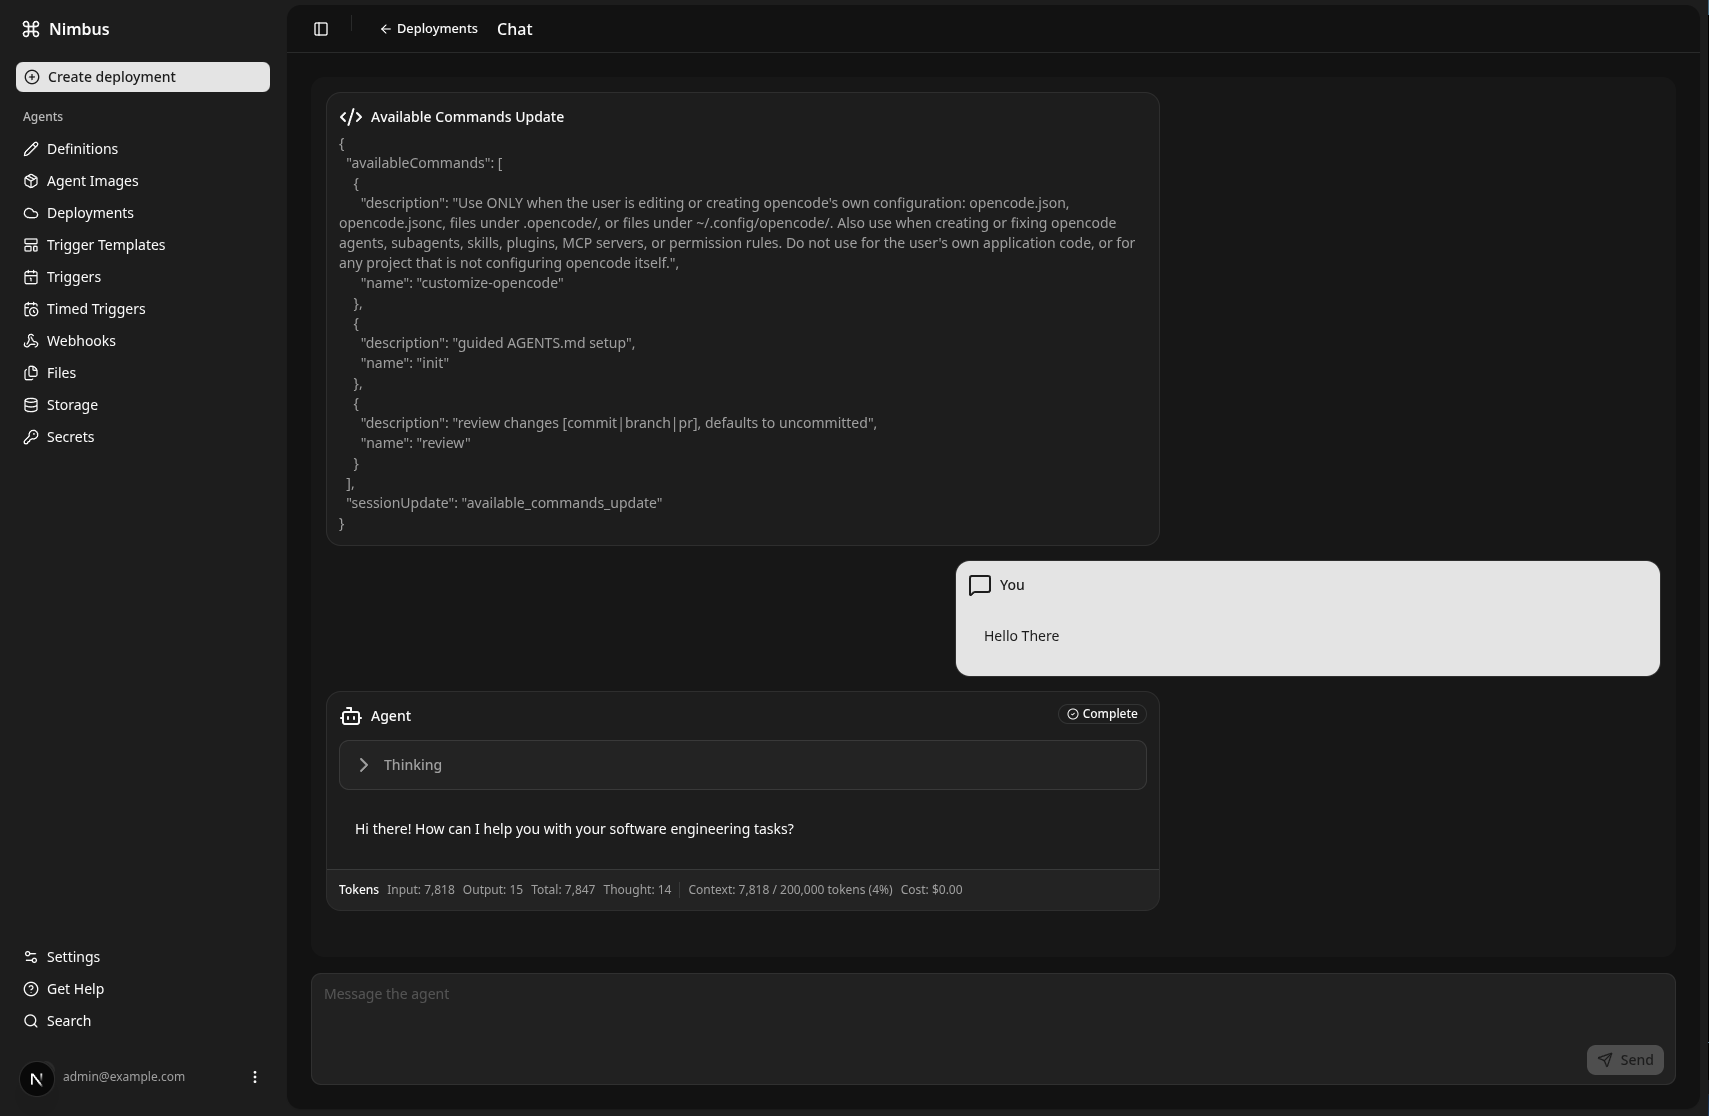Click the Create deployment button
The image size is (1709, 1116).
tap(143, 77)
